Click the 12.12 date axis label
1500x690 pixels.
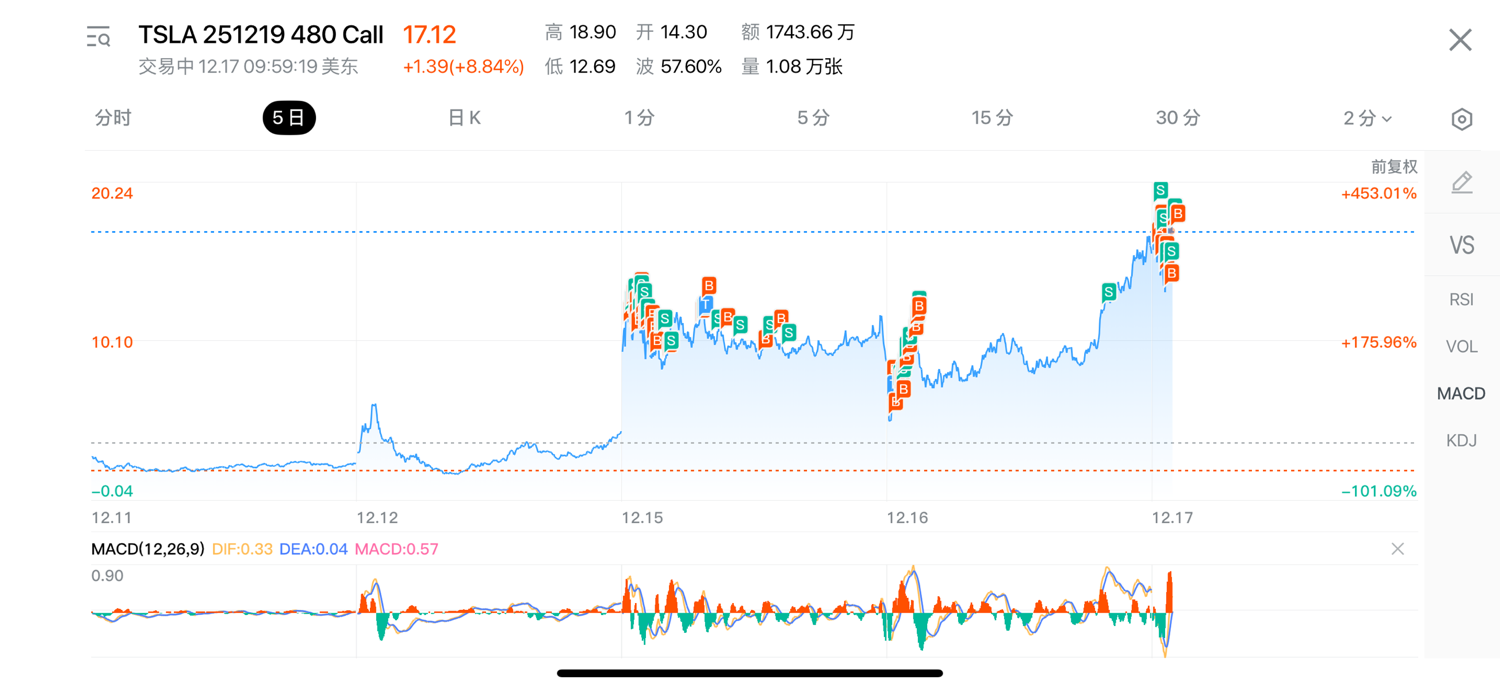tap(377, 518)
